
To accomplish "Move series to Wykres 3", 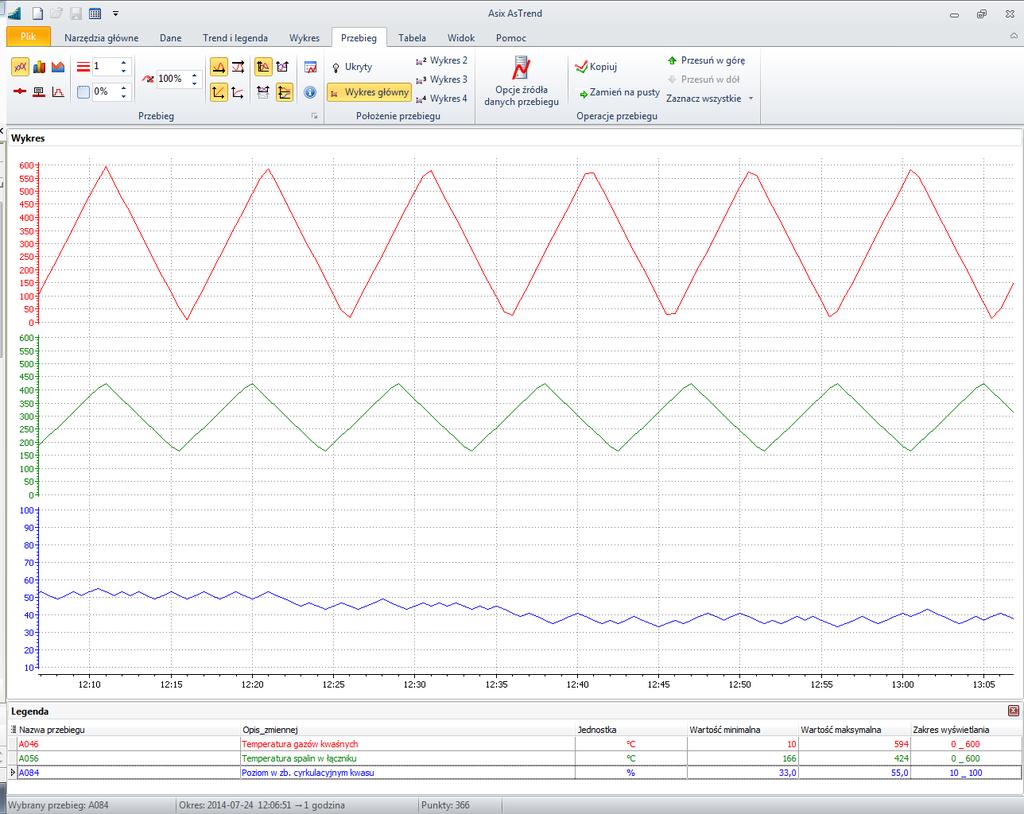I will pos(442,80).
